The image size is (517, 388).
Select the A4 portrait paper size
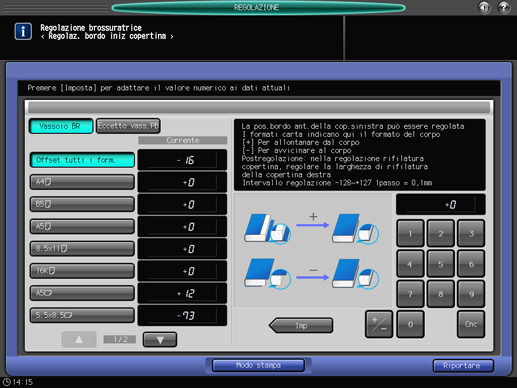pyautogui.click(x=82, y=182)
